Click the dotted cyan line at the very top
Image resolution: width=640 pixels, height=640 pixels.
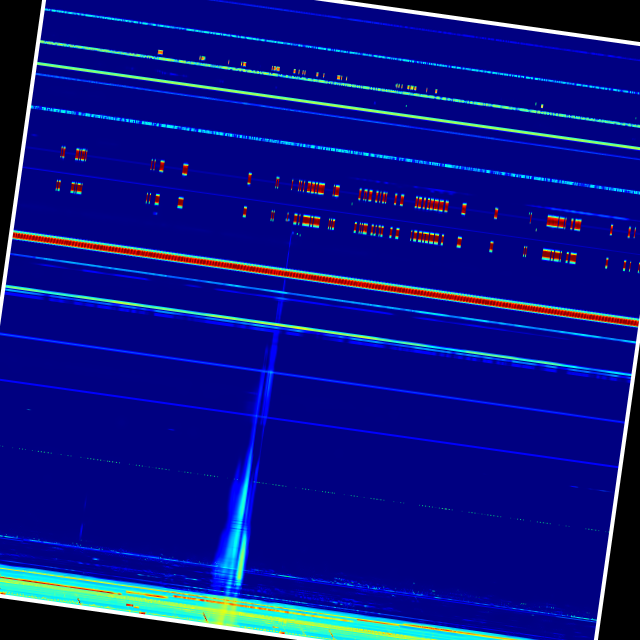(x=330, y=49)
